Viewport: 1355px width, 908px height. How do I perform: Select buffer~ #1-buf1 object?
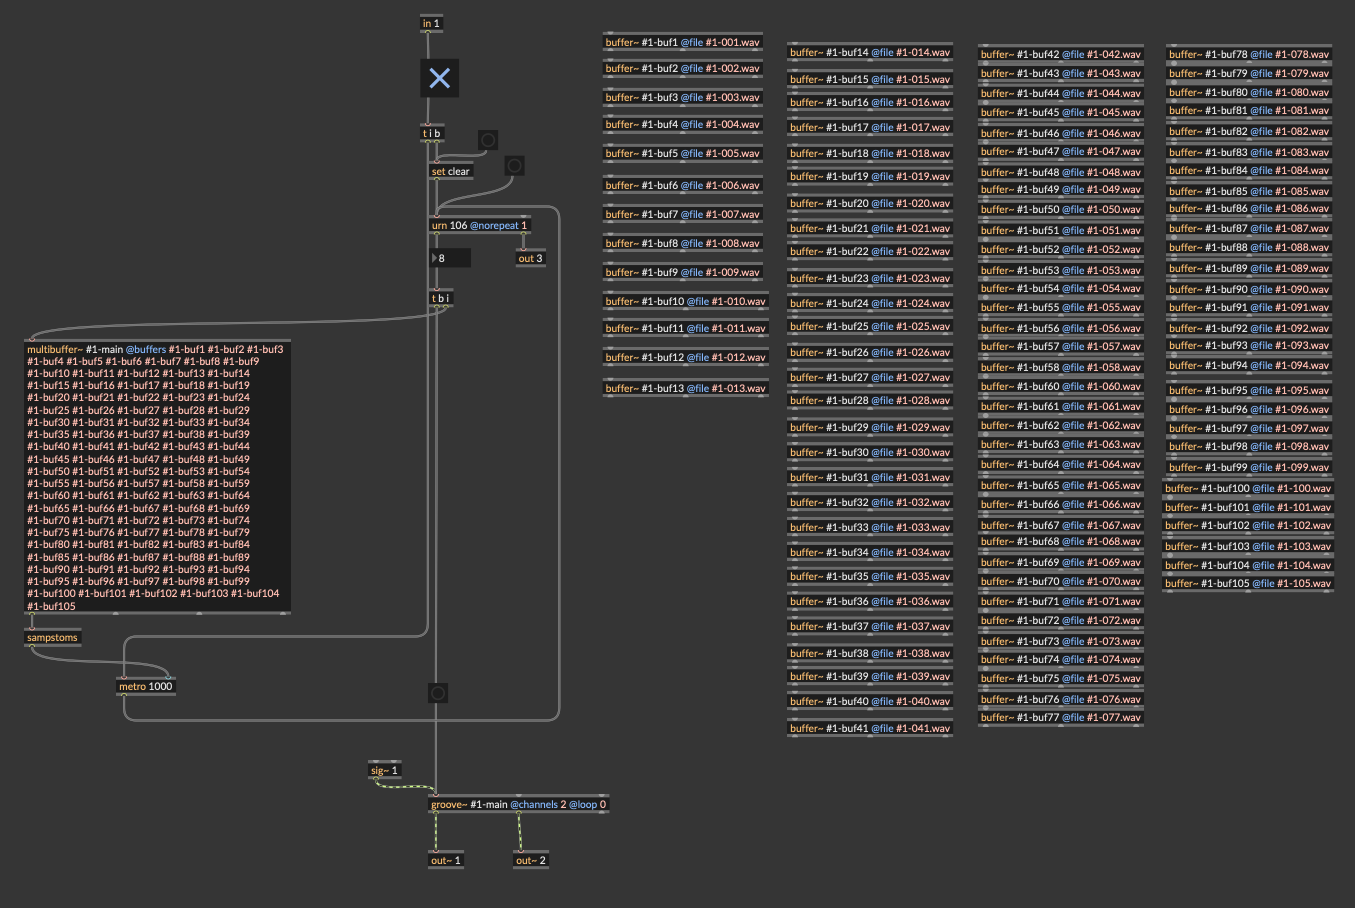click(682, 42)
